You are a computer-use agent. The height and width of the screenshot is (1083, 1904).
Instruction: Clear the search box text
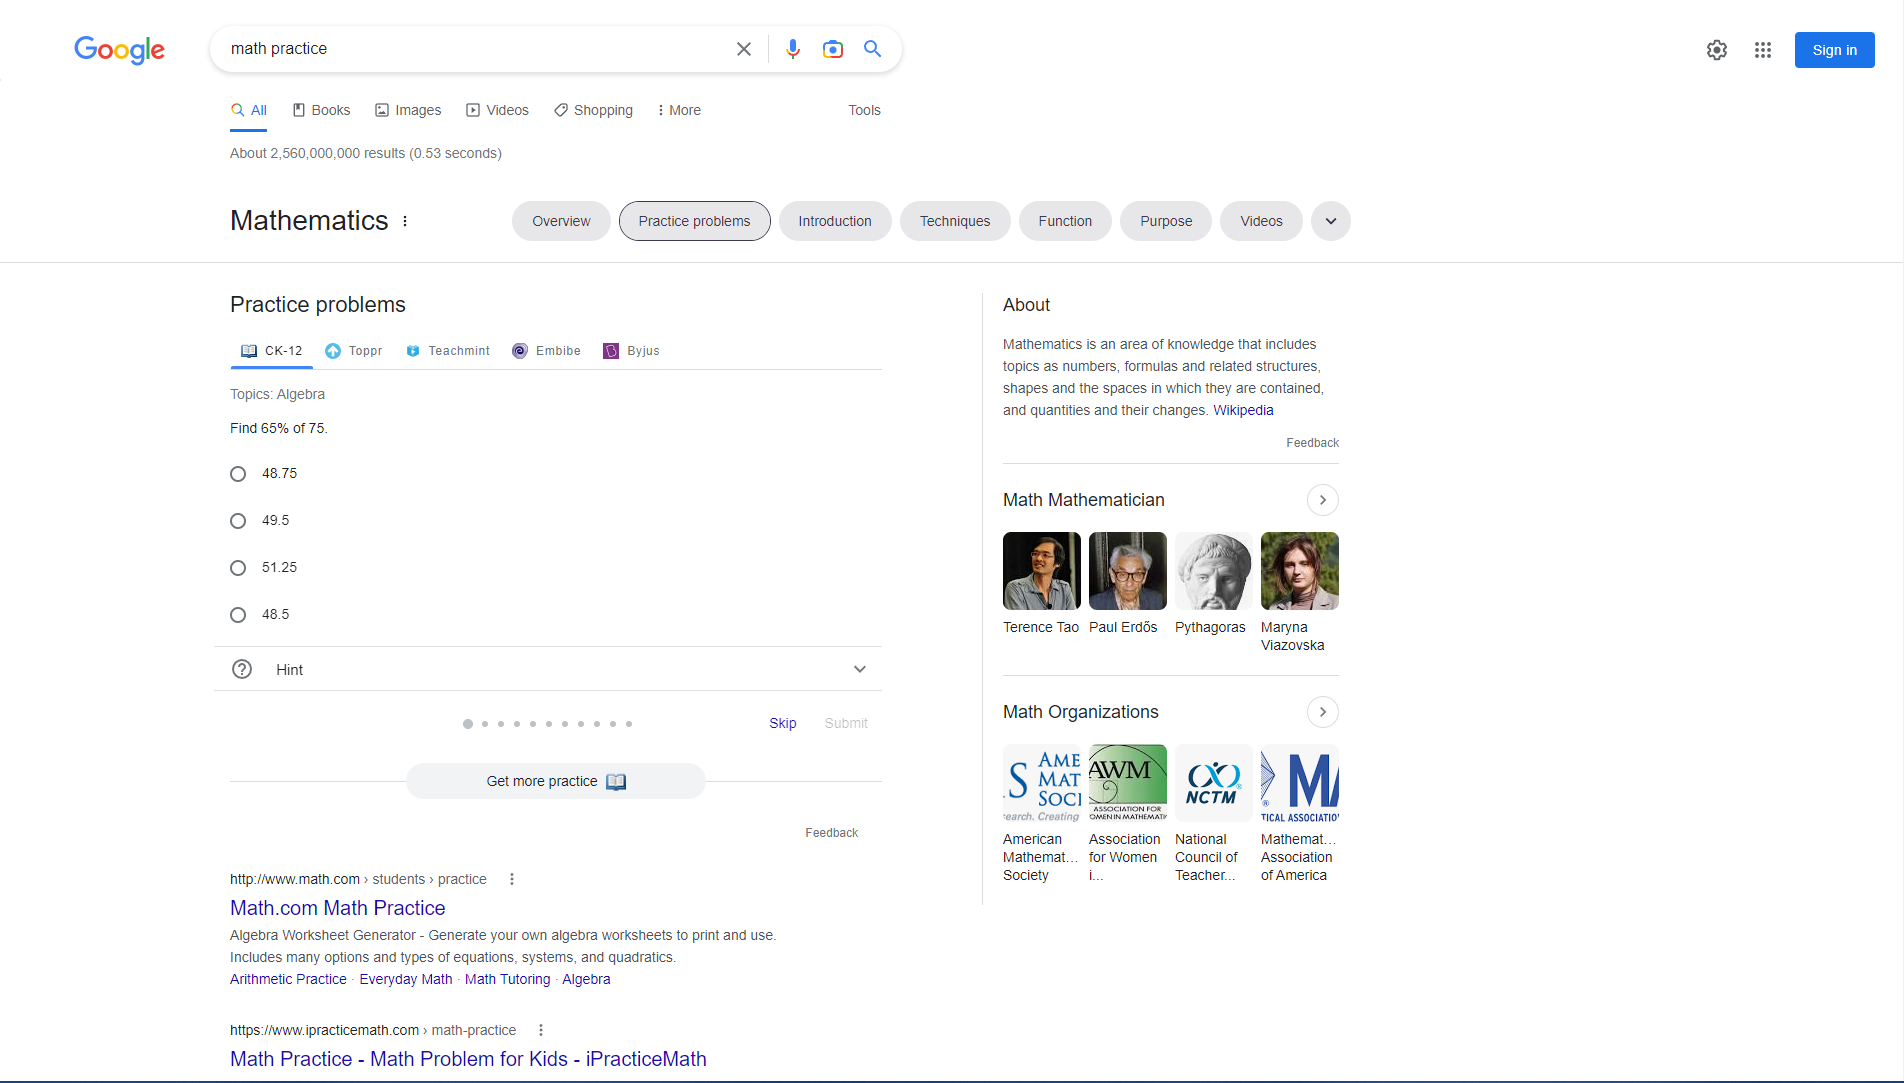[x=743, y=49]
